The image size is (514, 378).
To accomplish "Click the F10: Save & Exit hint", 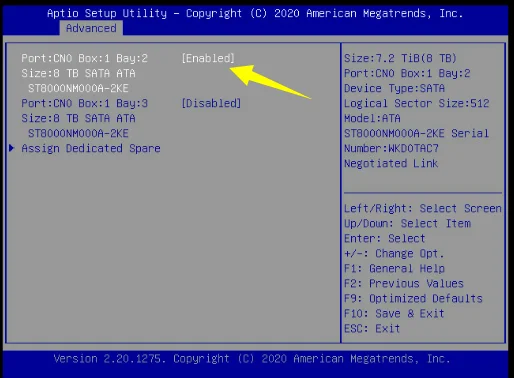I will 394,313.
